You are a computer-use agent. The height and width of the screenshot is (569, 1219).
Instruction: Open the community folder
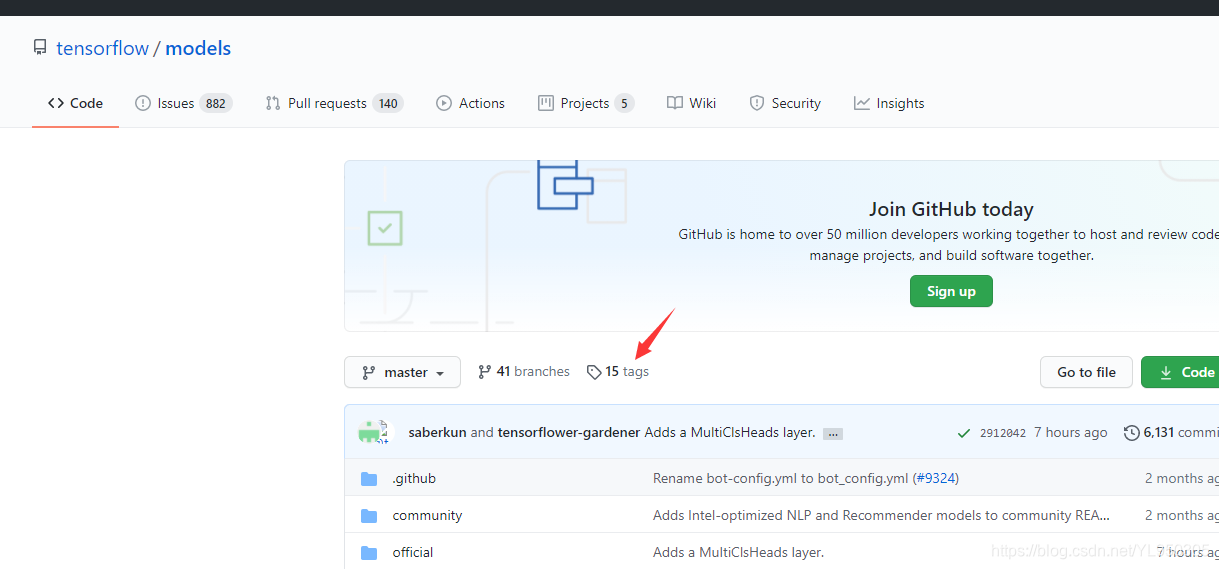coord(427,515)
